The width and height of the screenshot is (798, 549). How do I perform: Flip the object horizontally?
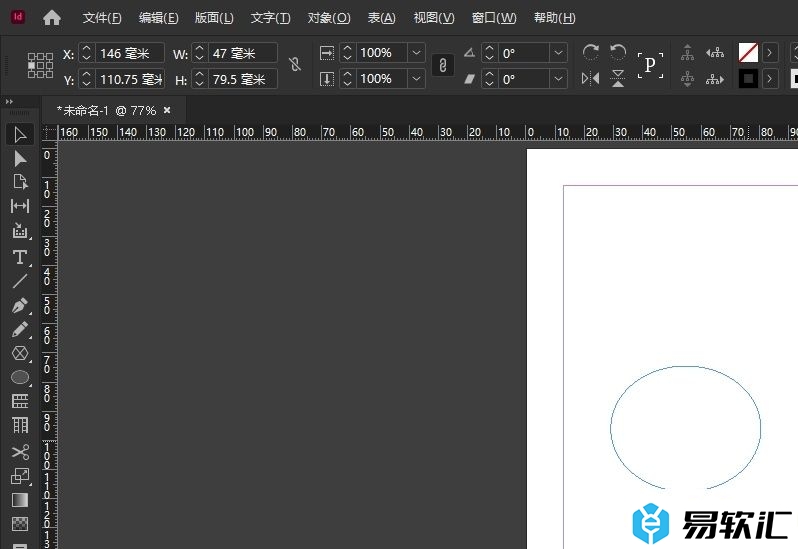click(x=590, y=78)
